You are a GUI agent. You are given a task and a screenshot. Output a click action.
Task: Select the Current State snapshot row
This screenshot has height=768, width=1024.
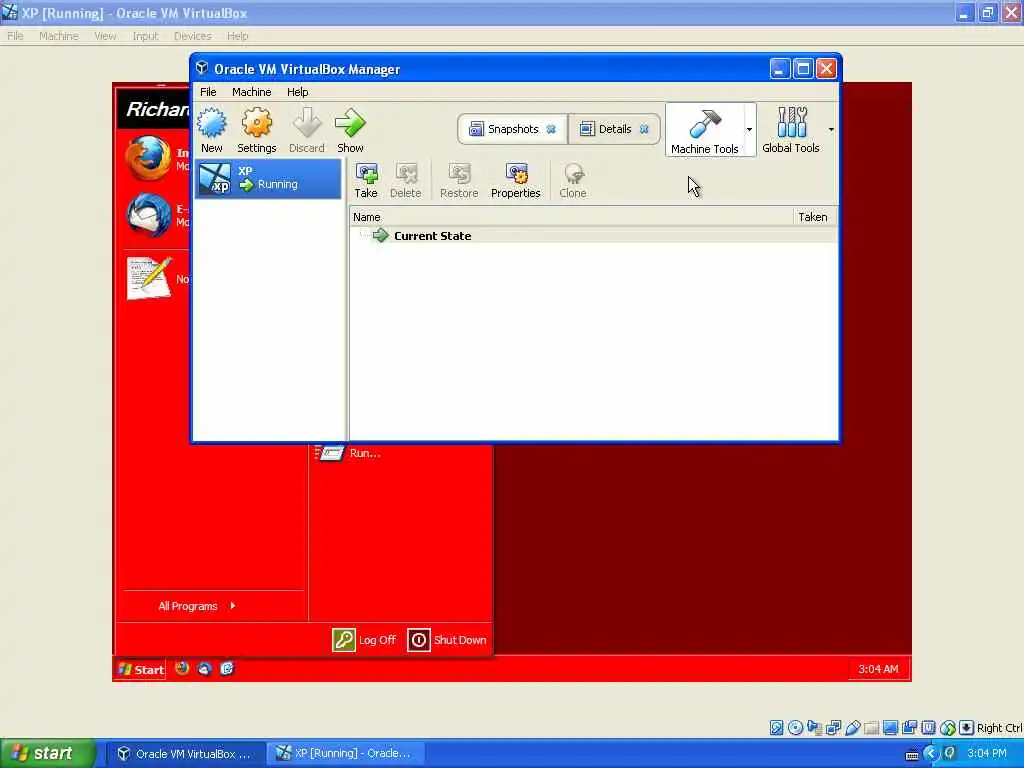(x=593, y=236)
